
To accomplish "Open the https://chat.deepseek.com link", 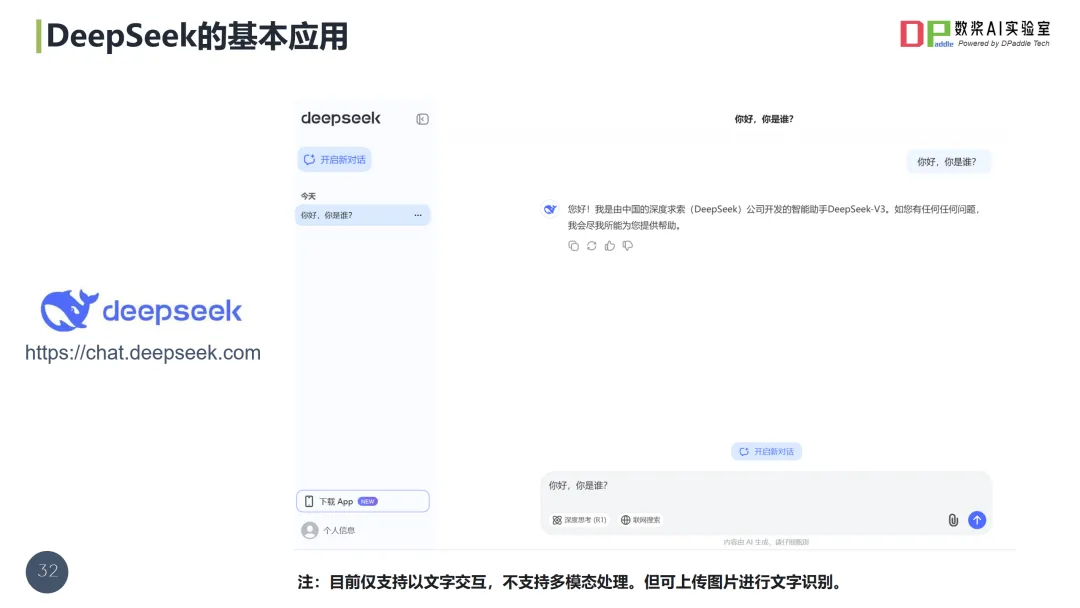I will [x=143, y=353].
